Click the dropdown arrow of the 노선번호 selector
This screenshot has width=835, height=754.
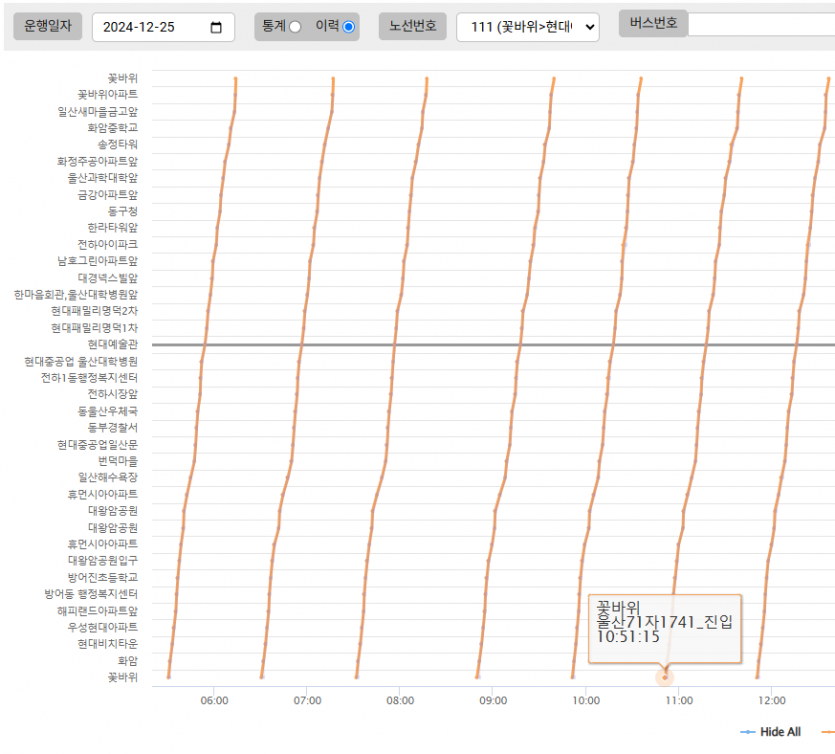click(588, 27)
